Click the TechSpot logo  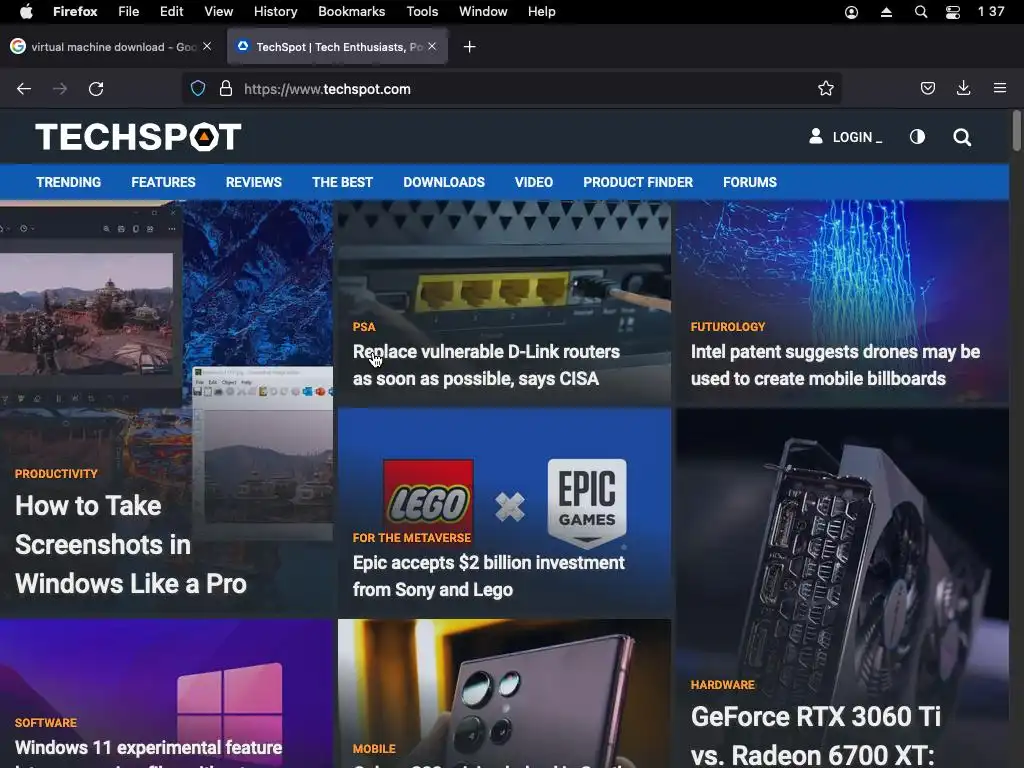(138, 137)
